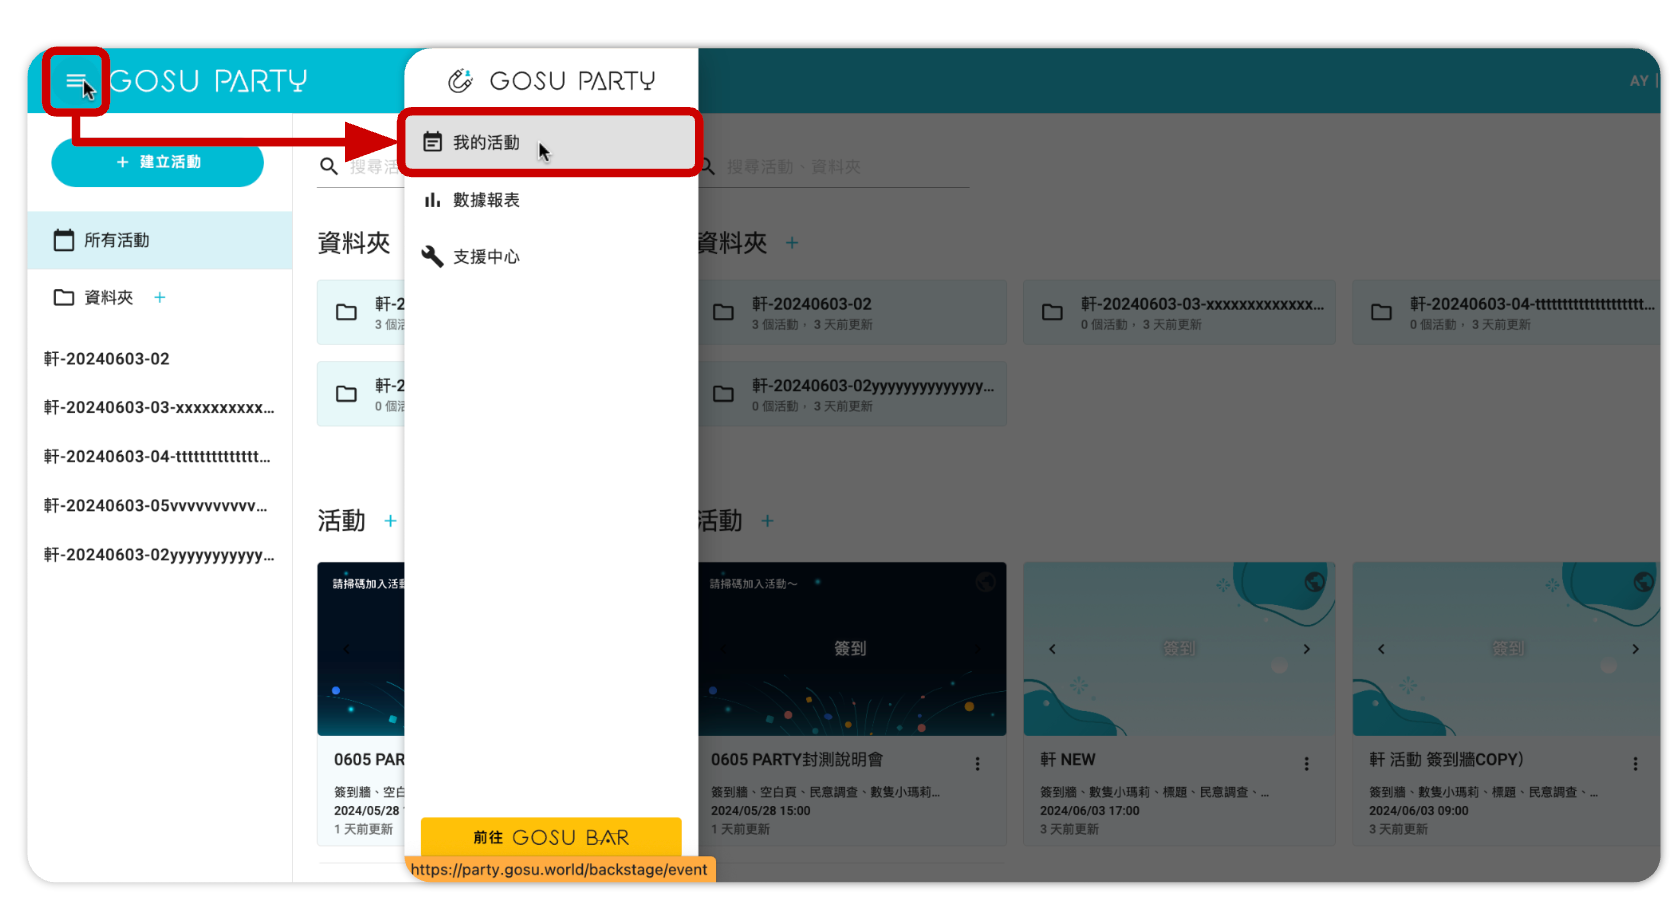Click previous slide arrow on 軒 NEW thumbnail
The image size is (1680, 908).
click(x=1052, y=649)
